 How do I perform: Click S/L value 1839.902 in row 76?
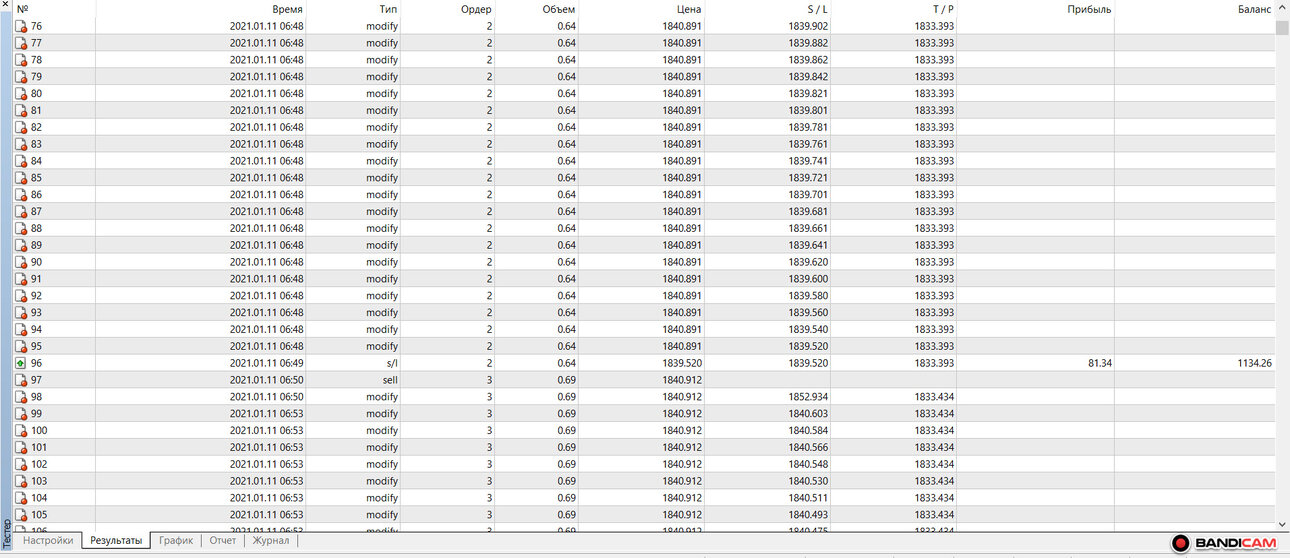(x=808, y=26)
